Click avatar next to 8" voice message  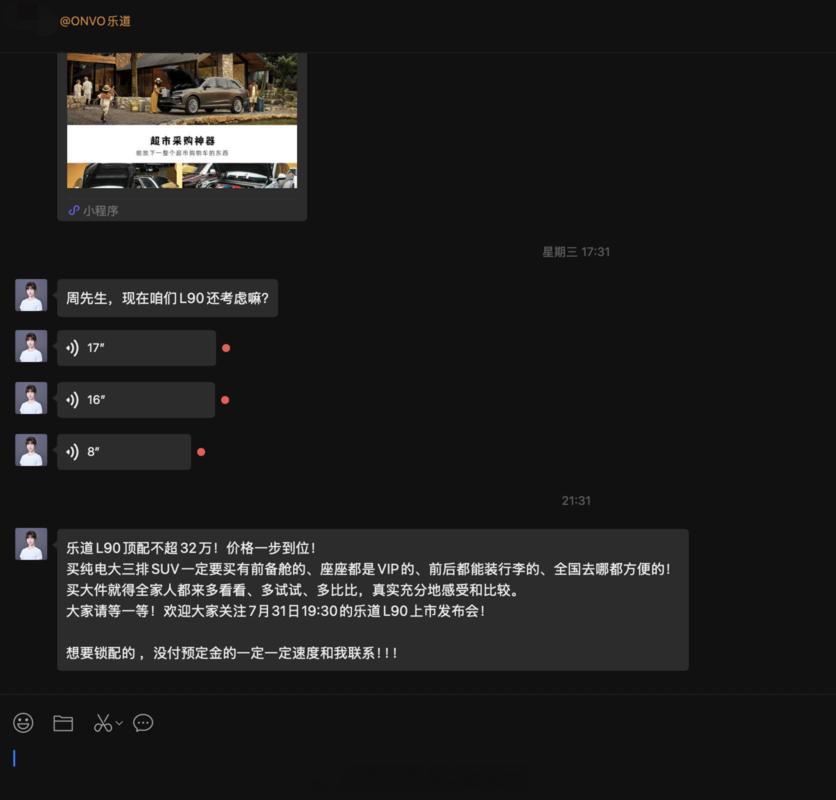[x=31, y=450]
